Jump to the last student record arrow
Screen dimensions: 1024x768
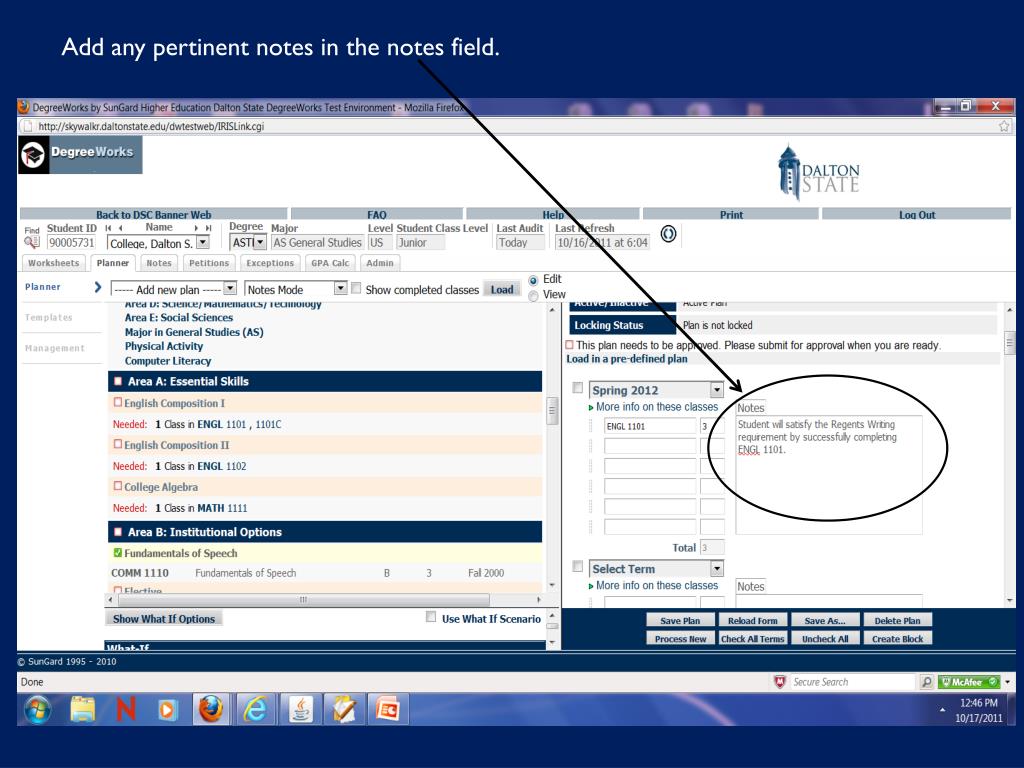coord(208,228)
